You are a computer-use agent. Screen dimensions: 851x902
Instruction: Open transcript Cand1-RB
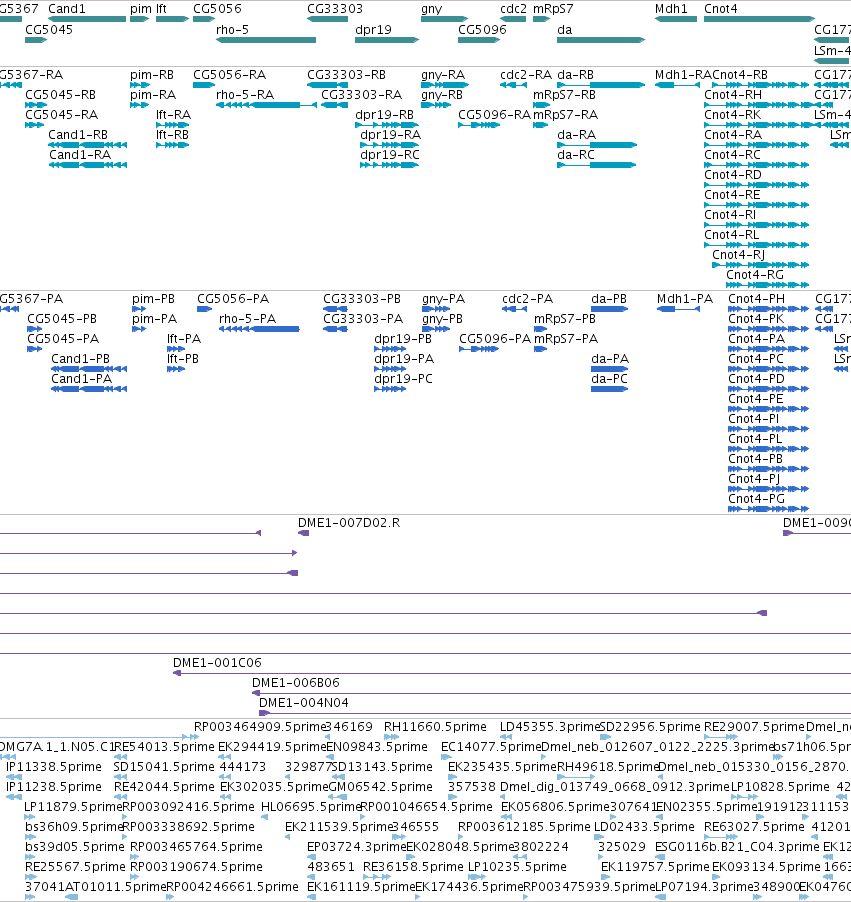pyautogui.click(x=78, y=135)
